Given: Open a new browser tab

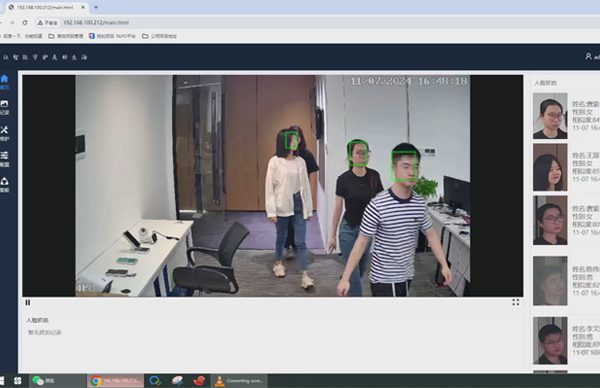Looking at the screenshot, I should [96, 7].
